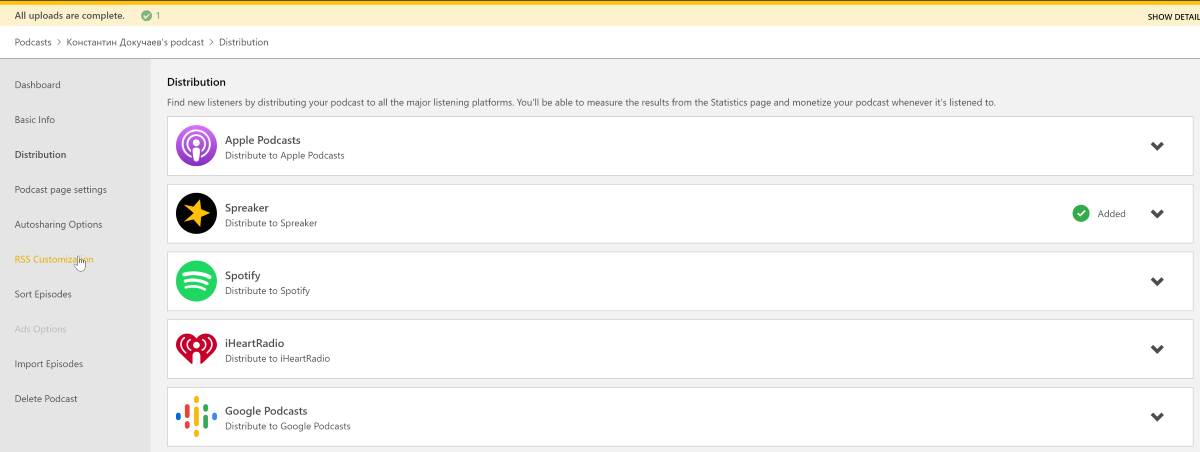Click Show Details in upload banner

[x=1174, y=17]
